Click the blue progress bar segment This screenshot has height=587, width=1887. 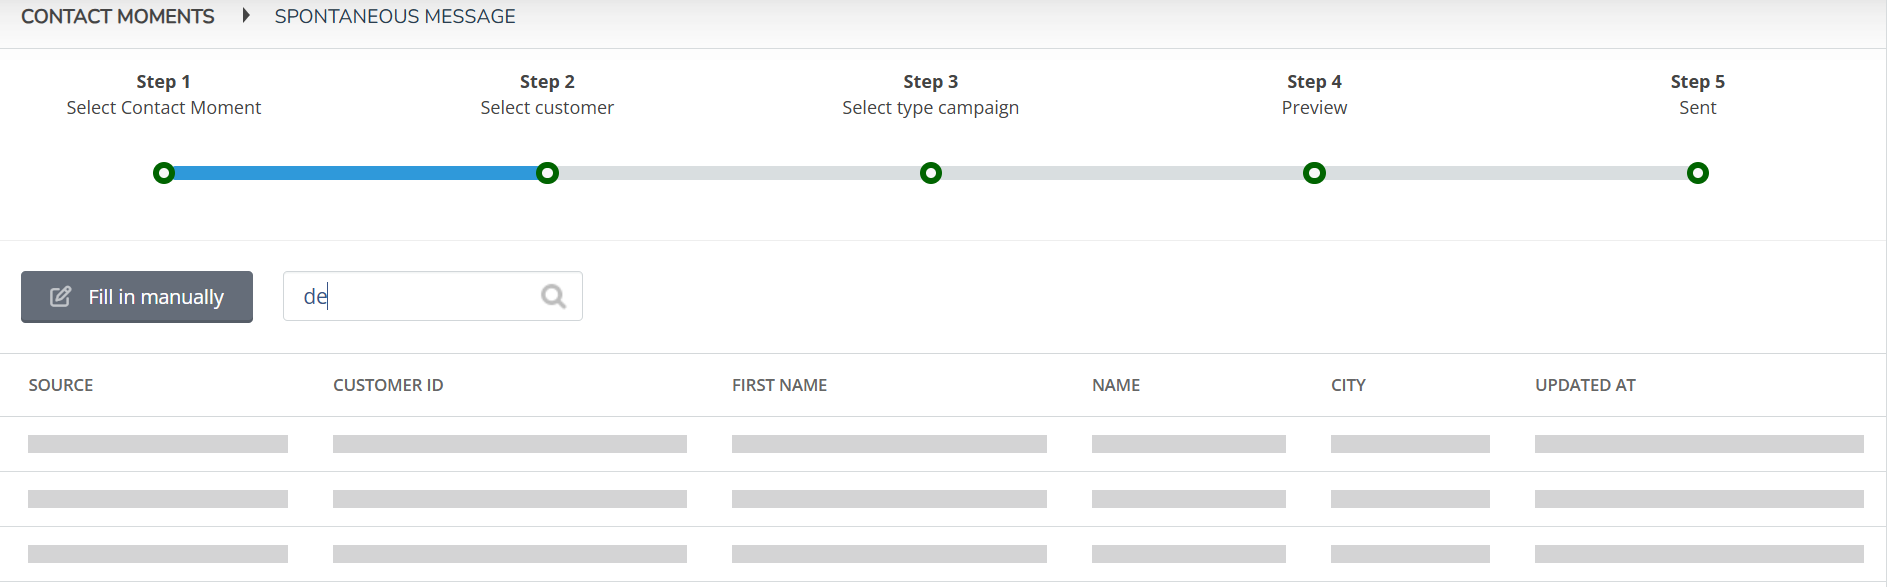(x=355, y=173)
